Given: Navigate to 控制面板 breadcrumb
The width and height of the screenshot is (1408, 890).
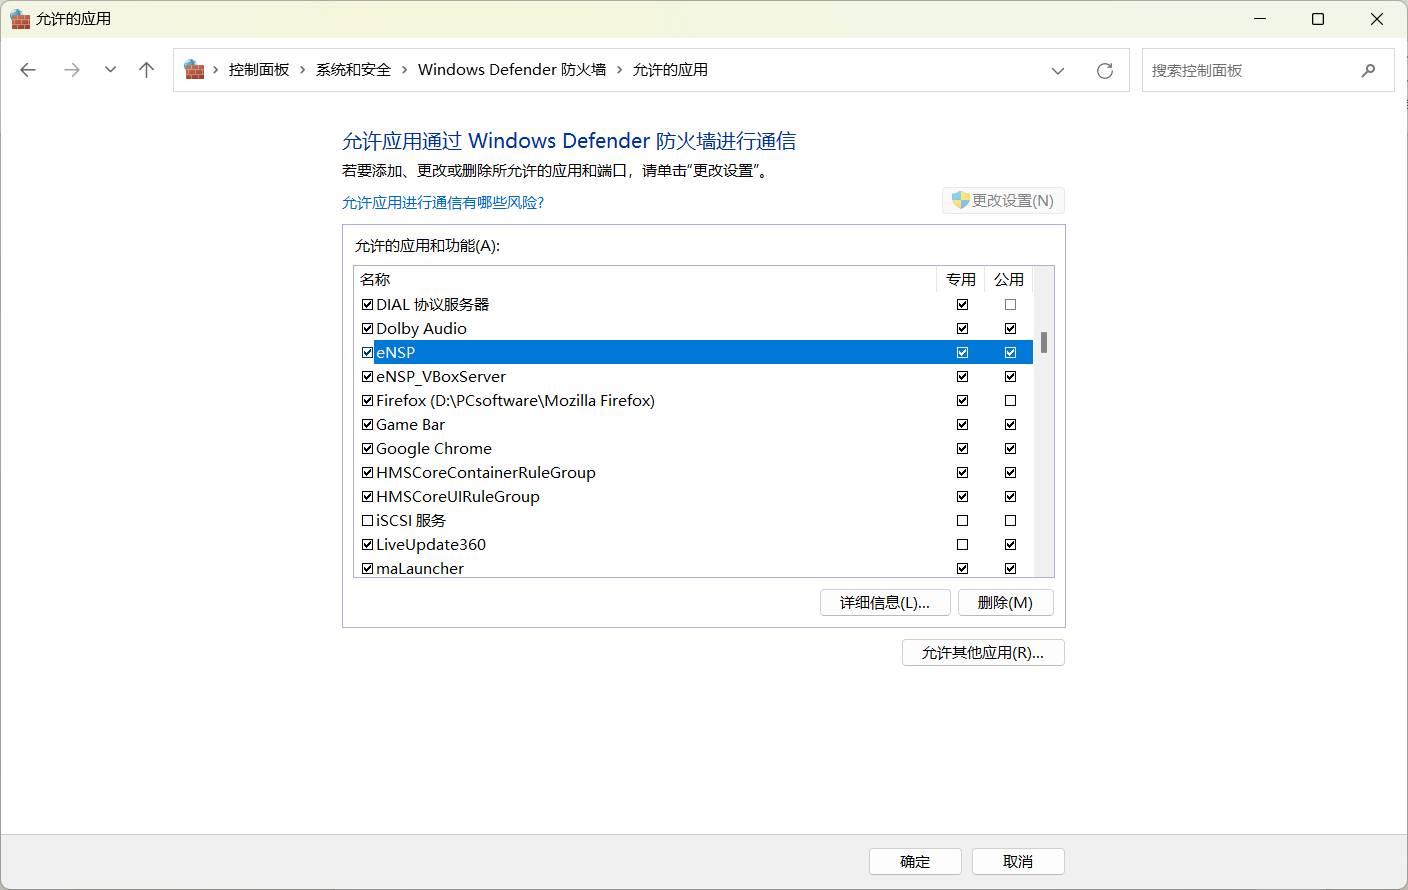Looking at the screenshot, I should tap(259, 70).
